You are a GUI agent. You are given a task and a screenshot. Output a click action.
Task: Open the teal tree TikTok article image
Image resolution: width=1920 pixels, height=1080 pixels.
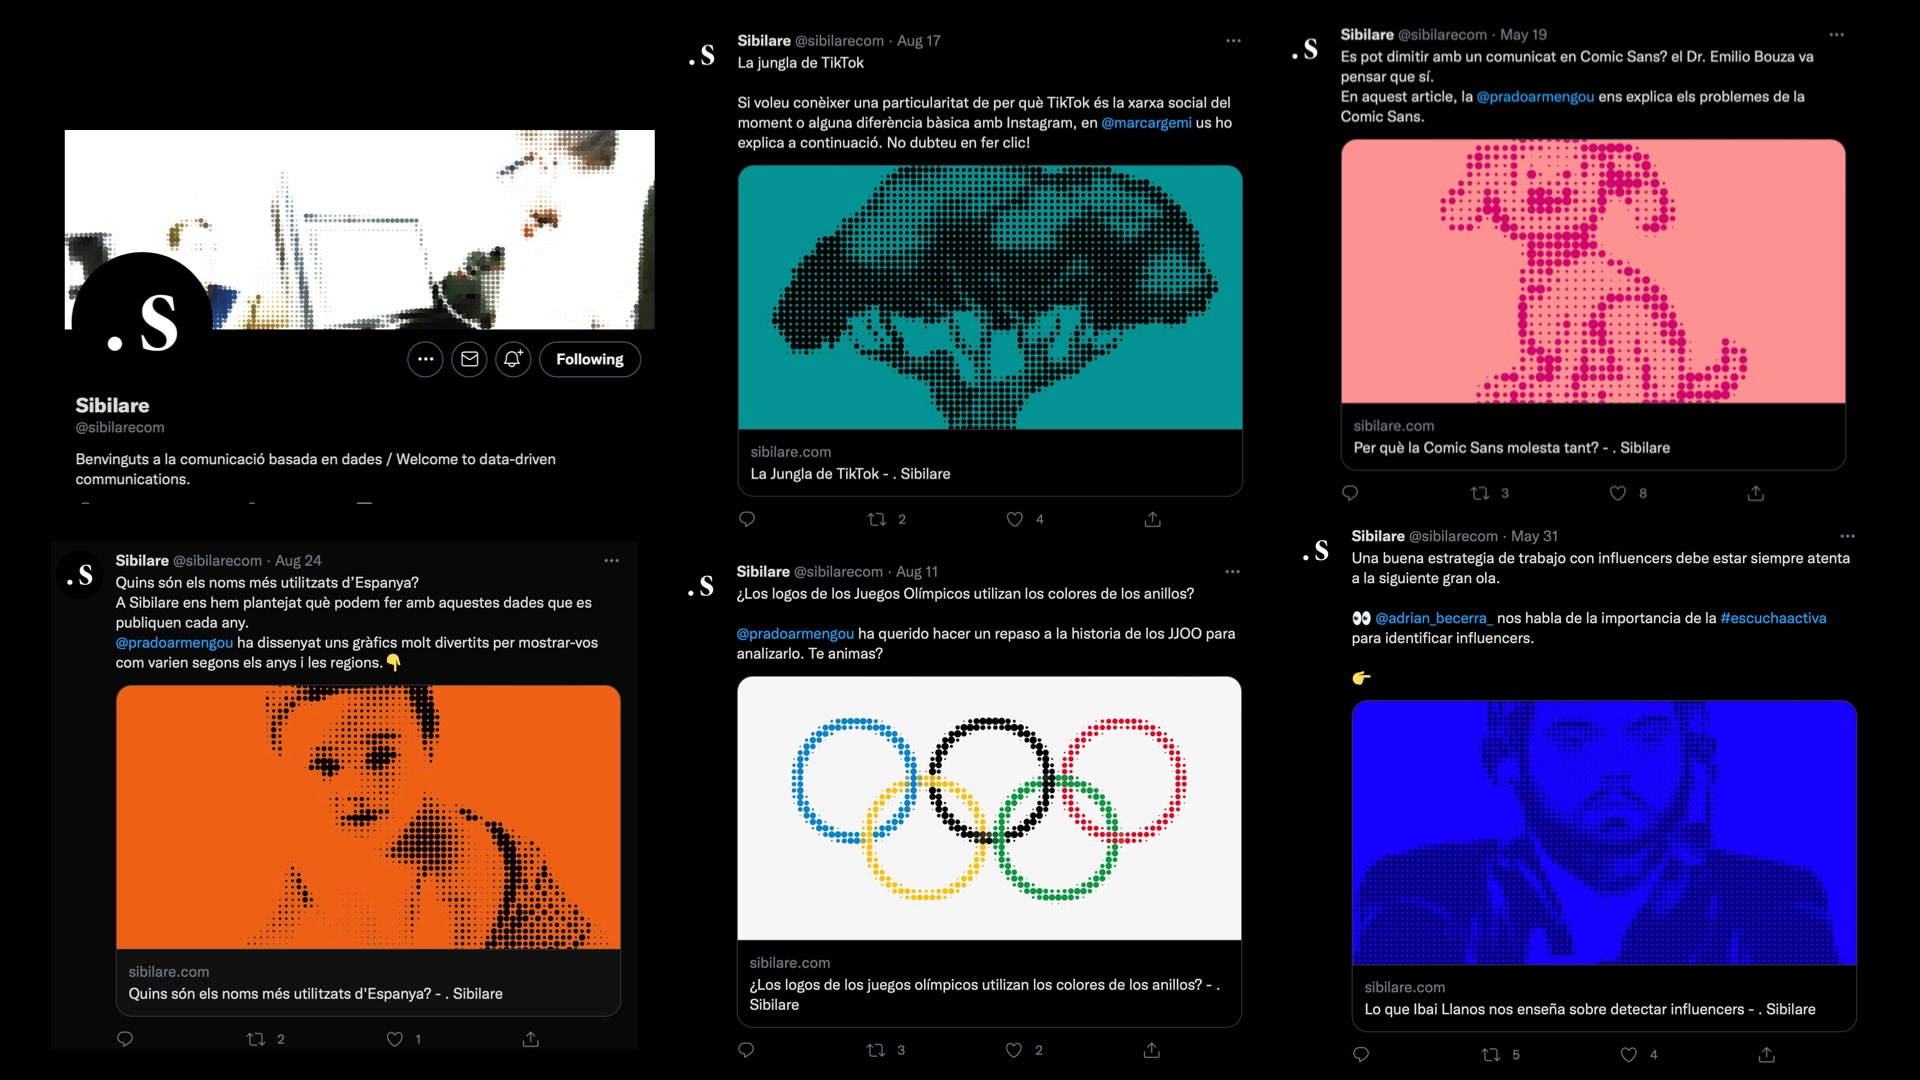990,298
